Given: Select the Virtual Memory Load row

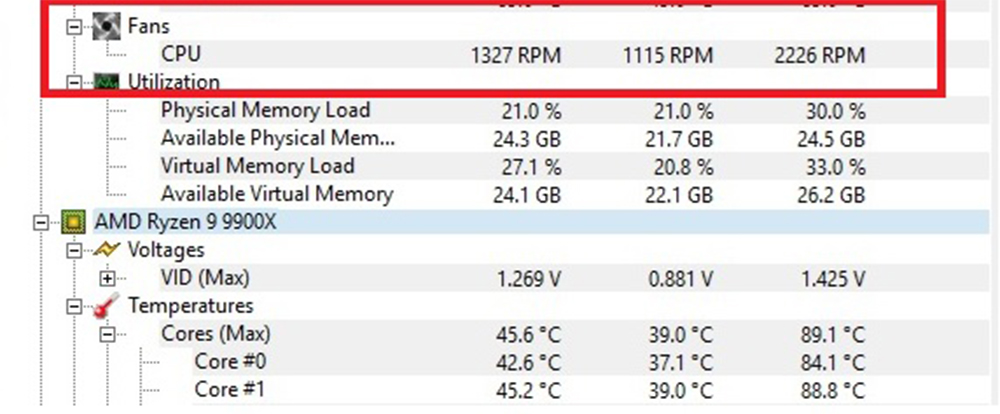Looking at the screenshot, I should (257, 166).
